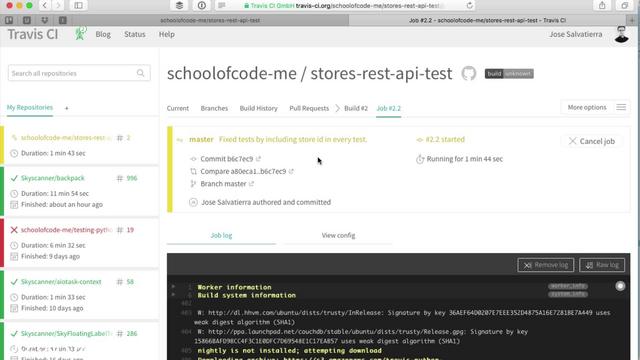Switch to the View config tab
The image size is (640, 360).
point(338,236)
